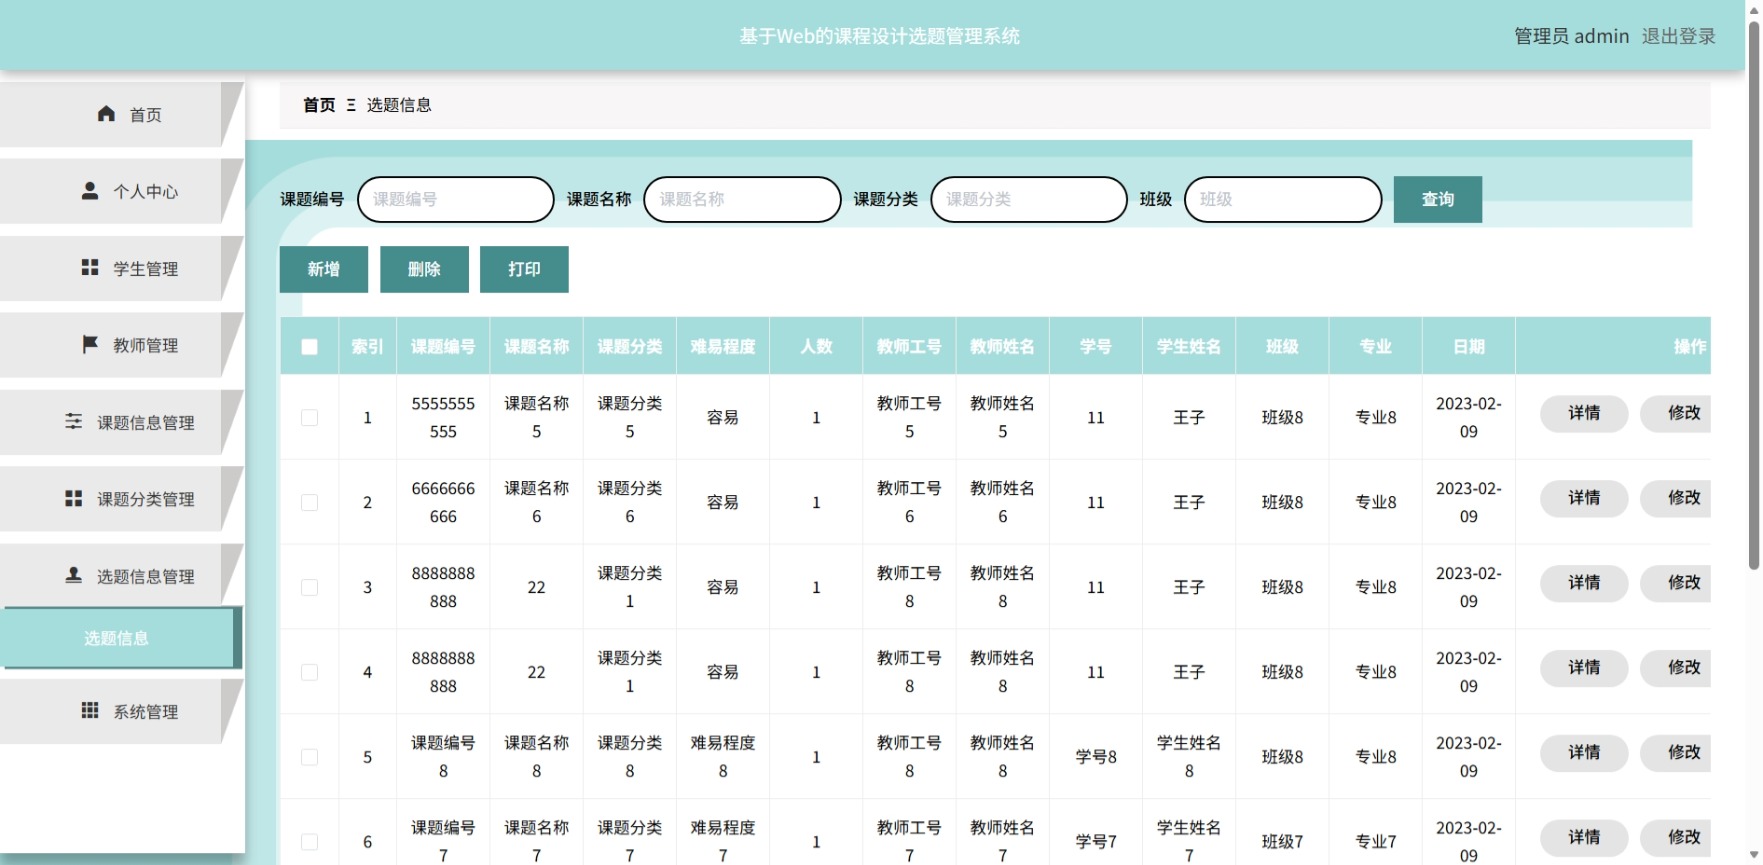Click the breadcrumb separator icon after 首页
The width and height of the screenshot is (1763, 865).
(x=351, y=105)
